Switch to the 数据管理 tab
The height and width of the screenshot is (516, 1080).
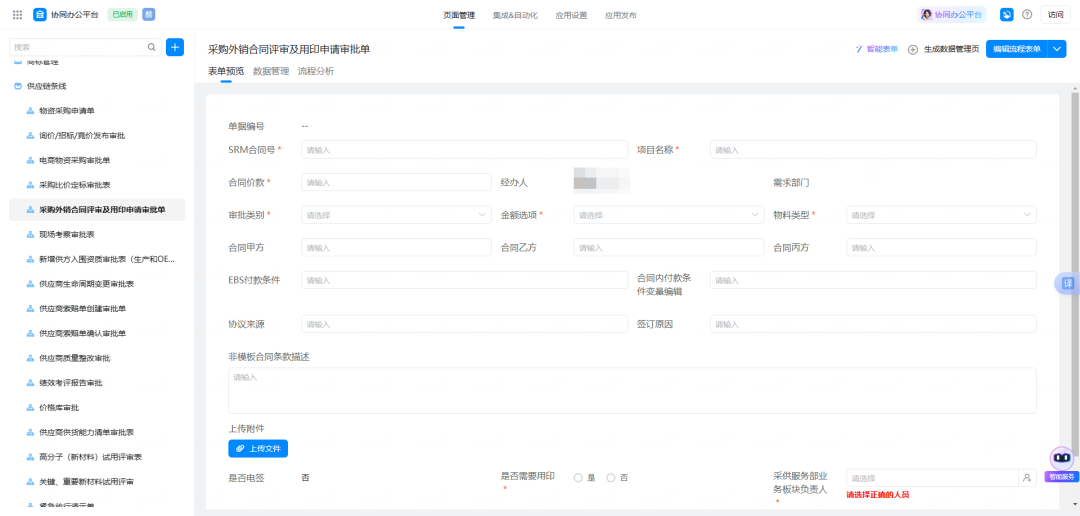coord(271,72)
